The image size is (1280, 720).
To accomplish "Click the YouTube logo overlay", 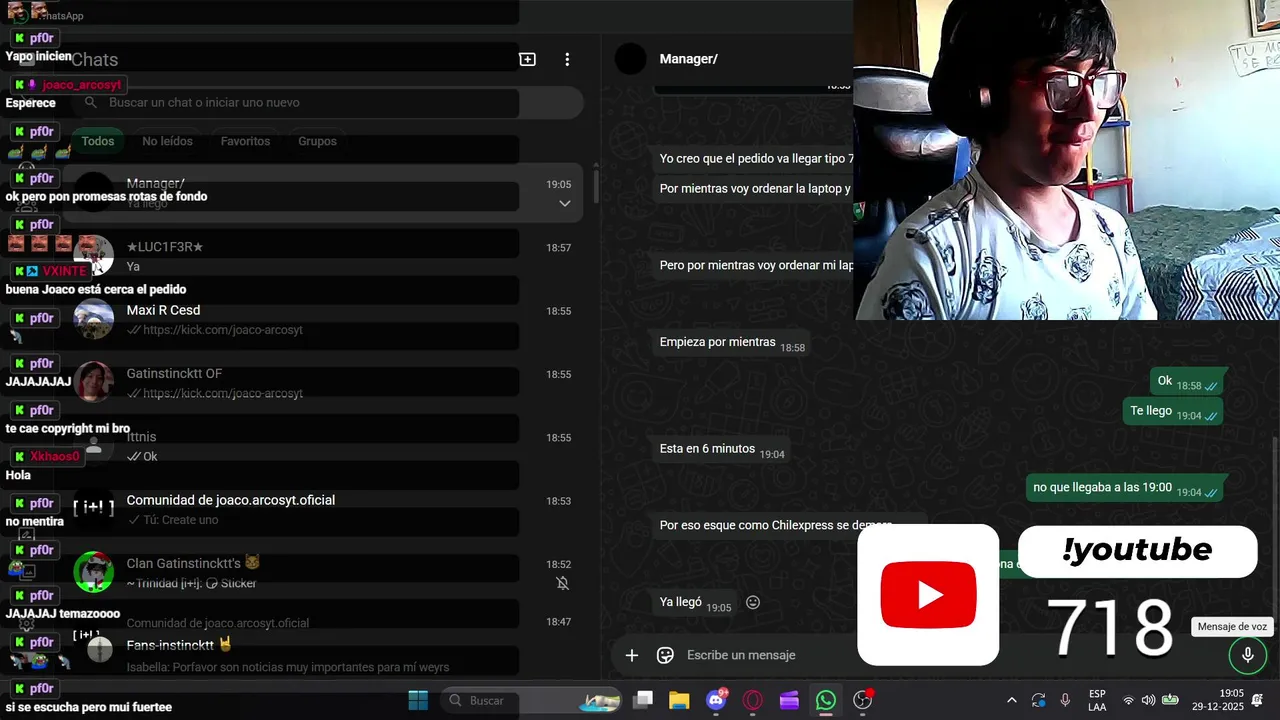I will point(928,595).
